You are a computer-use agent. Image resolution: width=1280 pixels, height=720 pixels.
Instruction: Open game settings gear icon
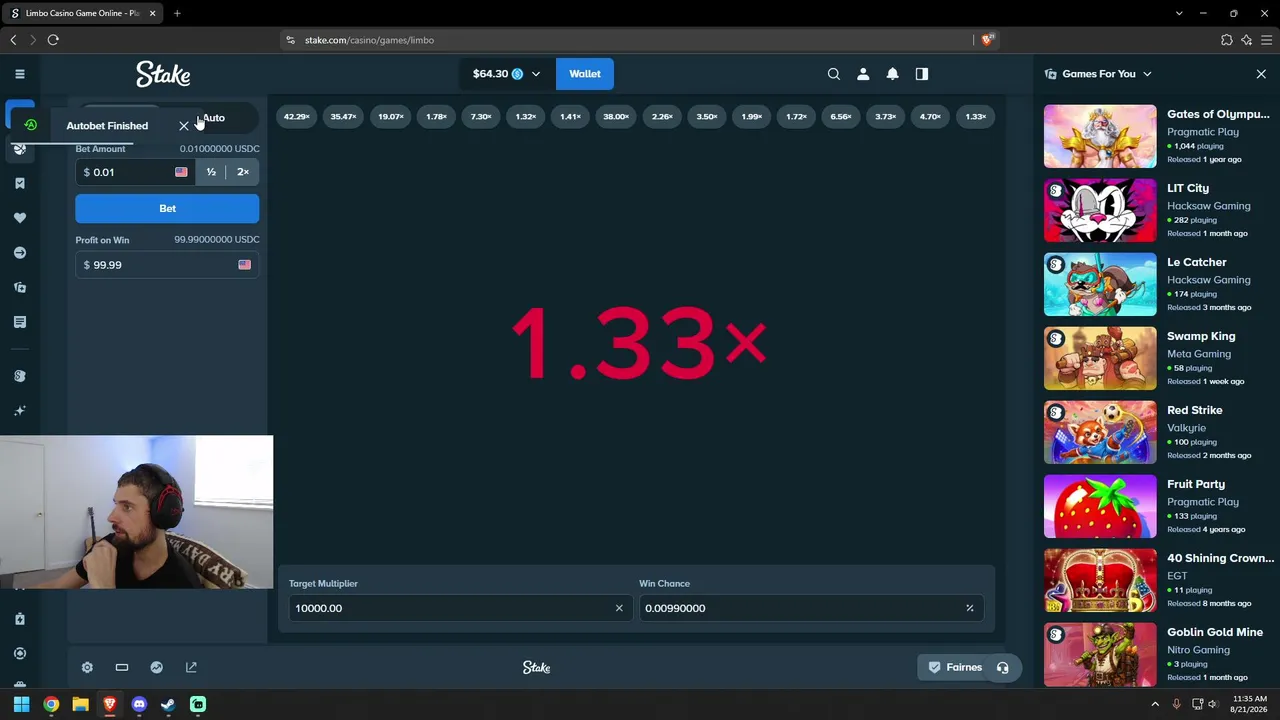(87, 667)
